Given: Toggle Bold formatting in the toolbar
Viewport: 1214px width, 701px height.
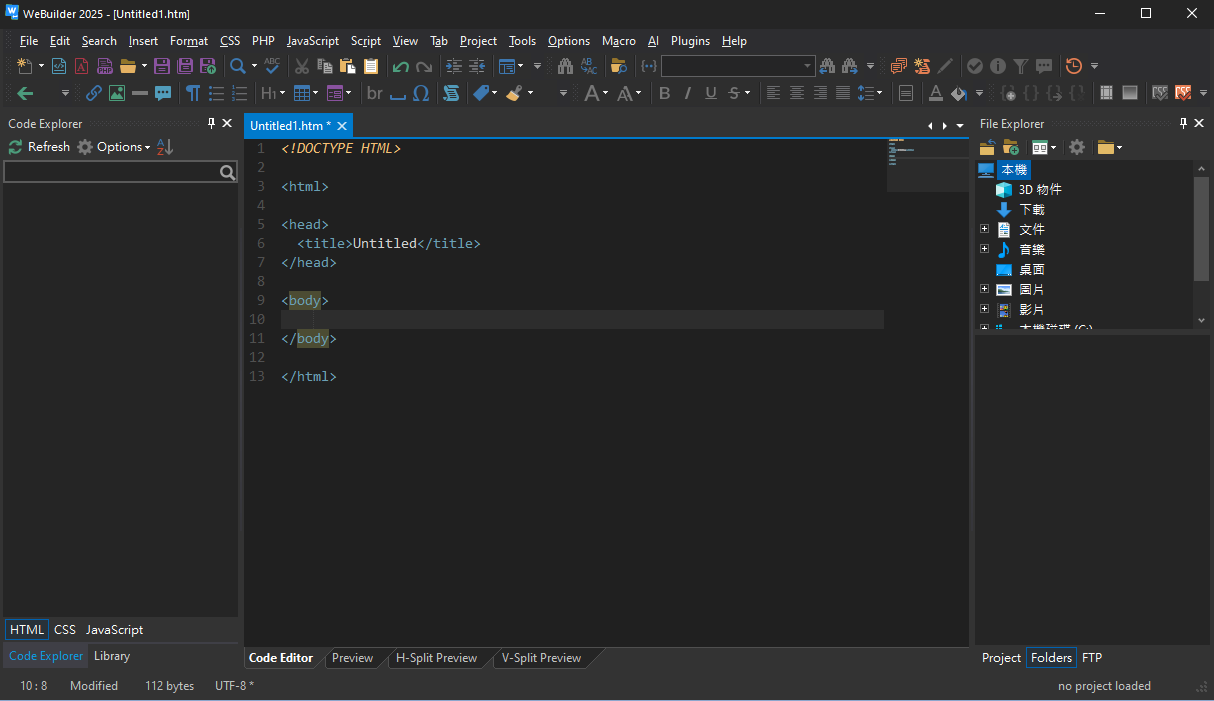Looking at the screenshot, I should point(665,93).
